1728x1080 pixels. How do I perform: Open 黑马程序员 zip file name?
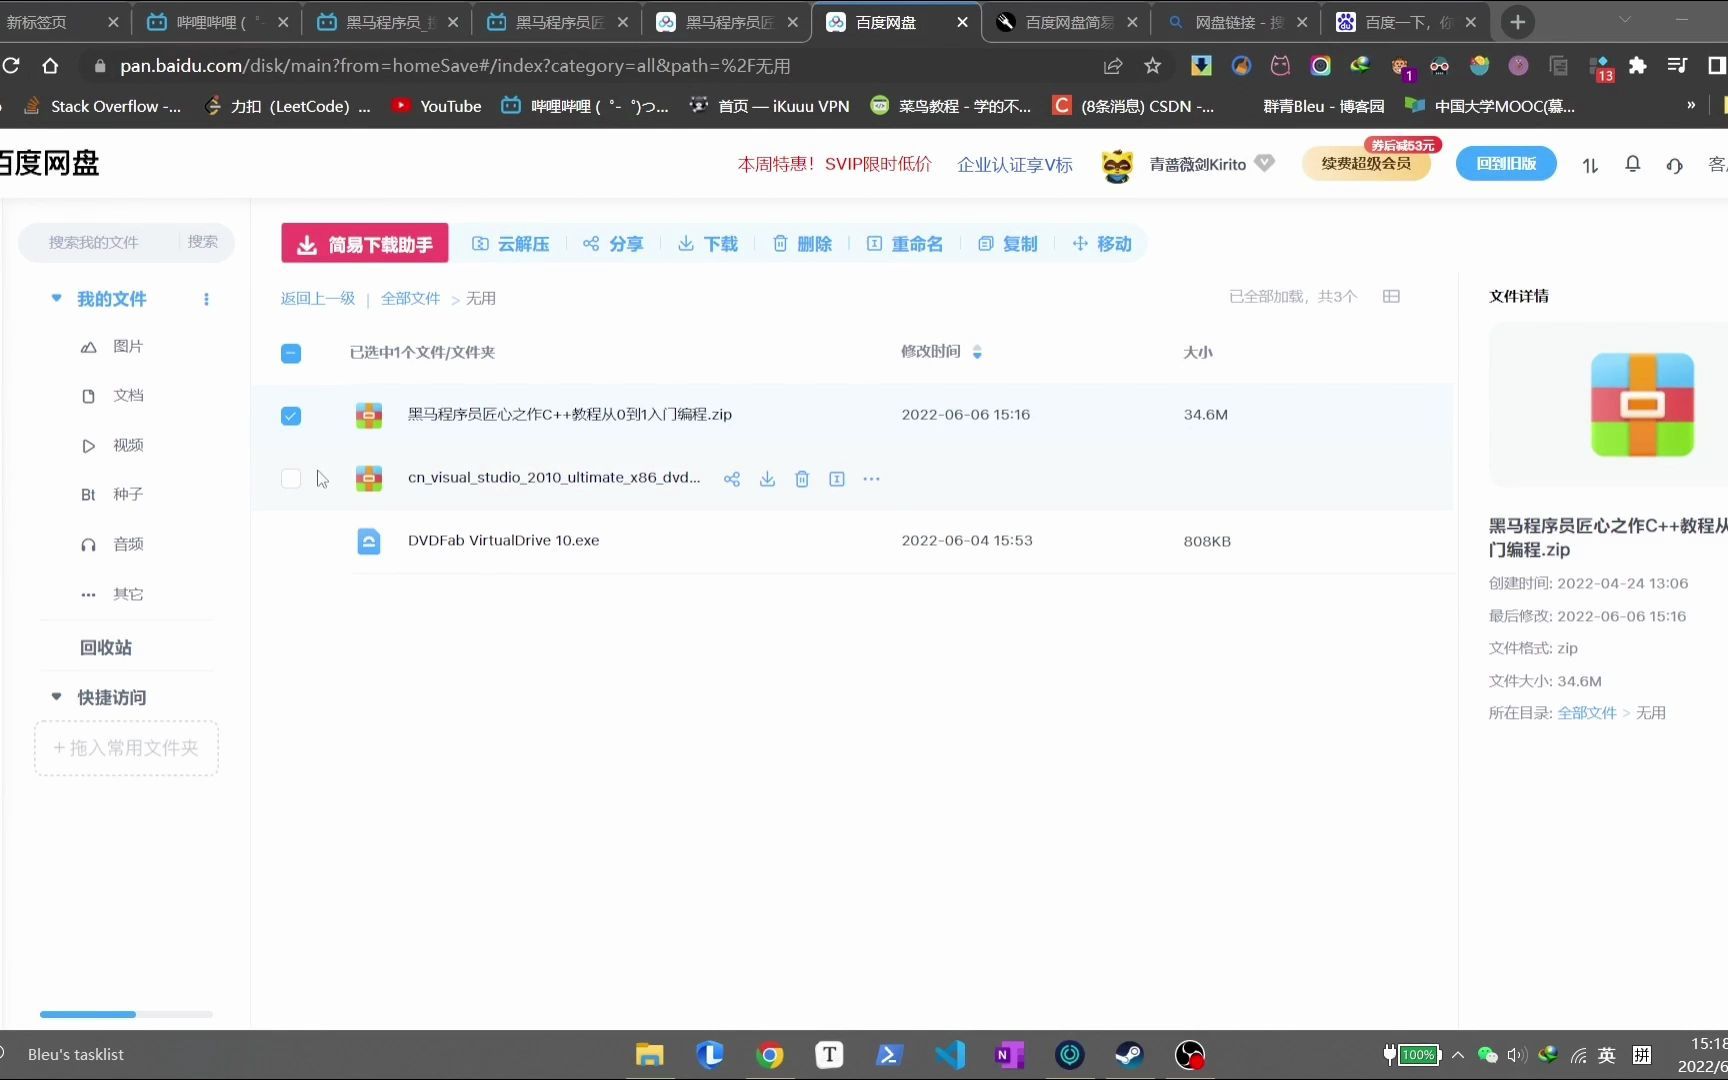pyautogui.click(x=570, y=414)
